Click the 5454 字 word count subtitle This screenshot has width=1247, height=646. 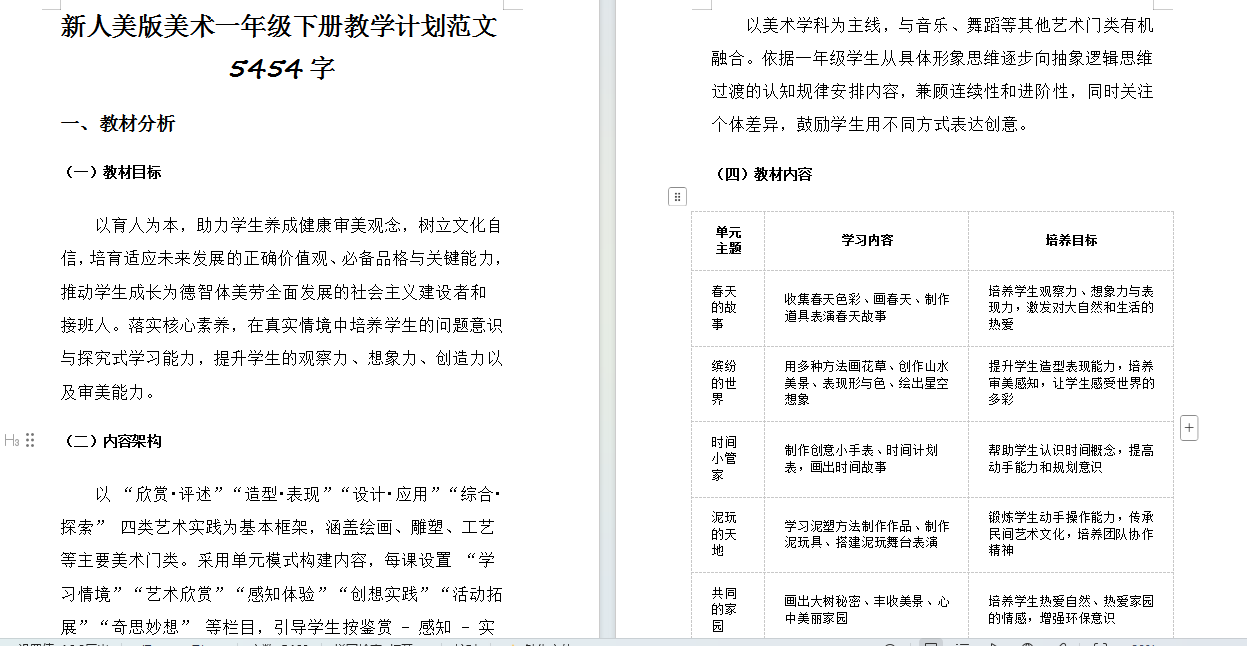(x=281, y=69)
